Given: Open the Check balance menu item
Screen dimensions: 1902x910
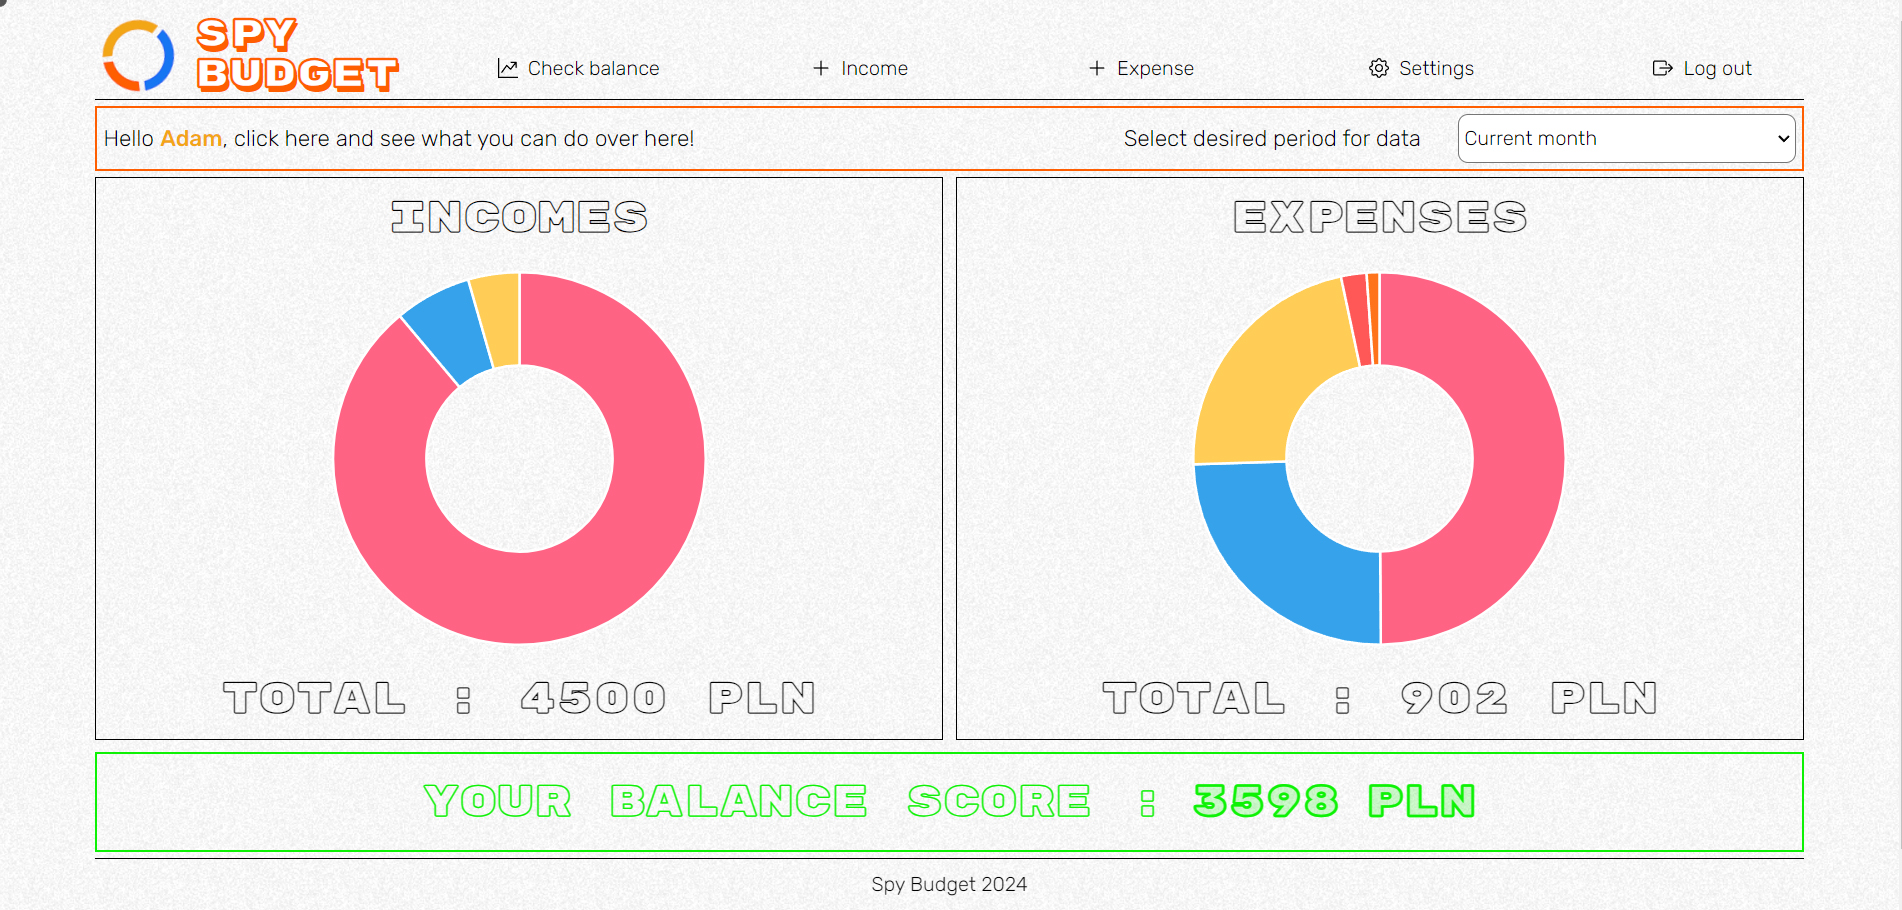Looking at the screenshot, I should [x=593, y=68].
